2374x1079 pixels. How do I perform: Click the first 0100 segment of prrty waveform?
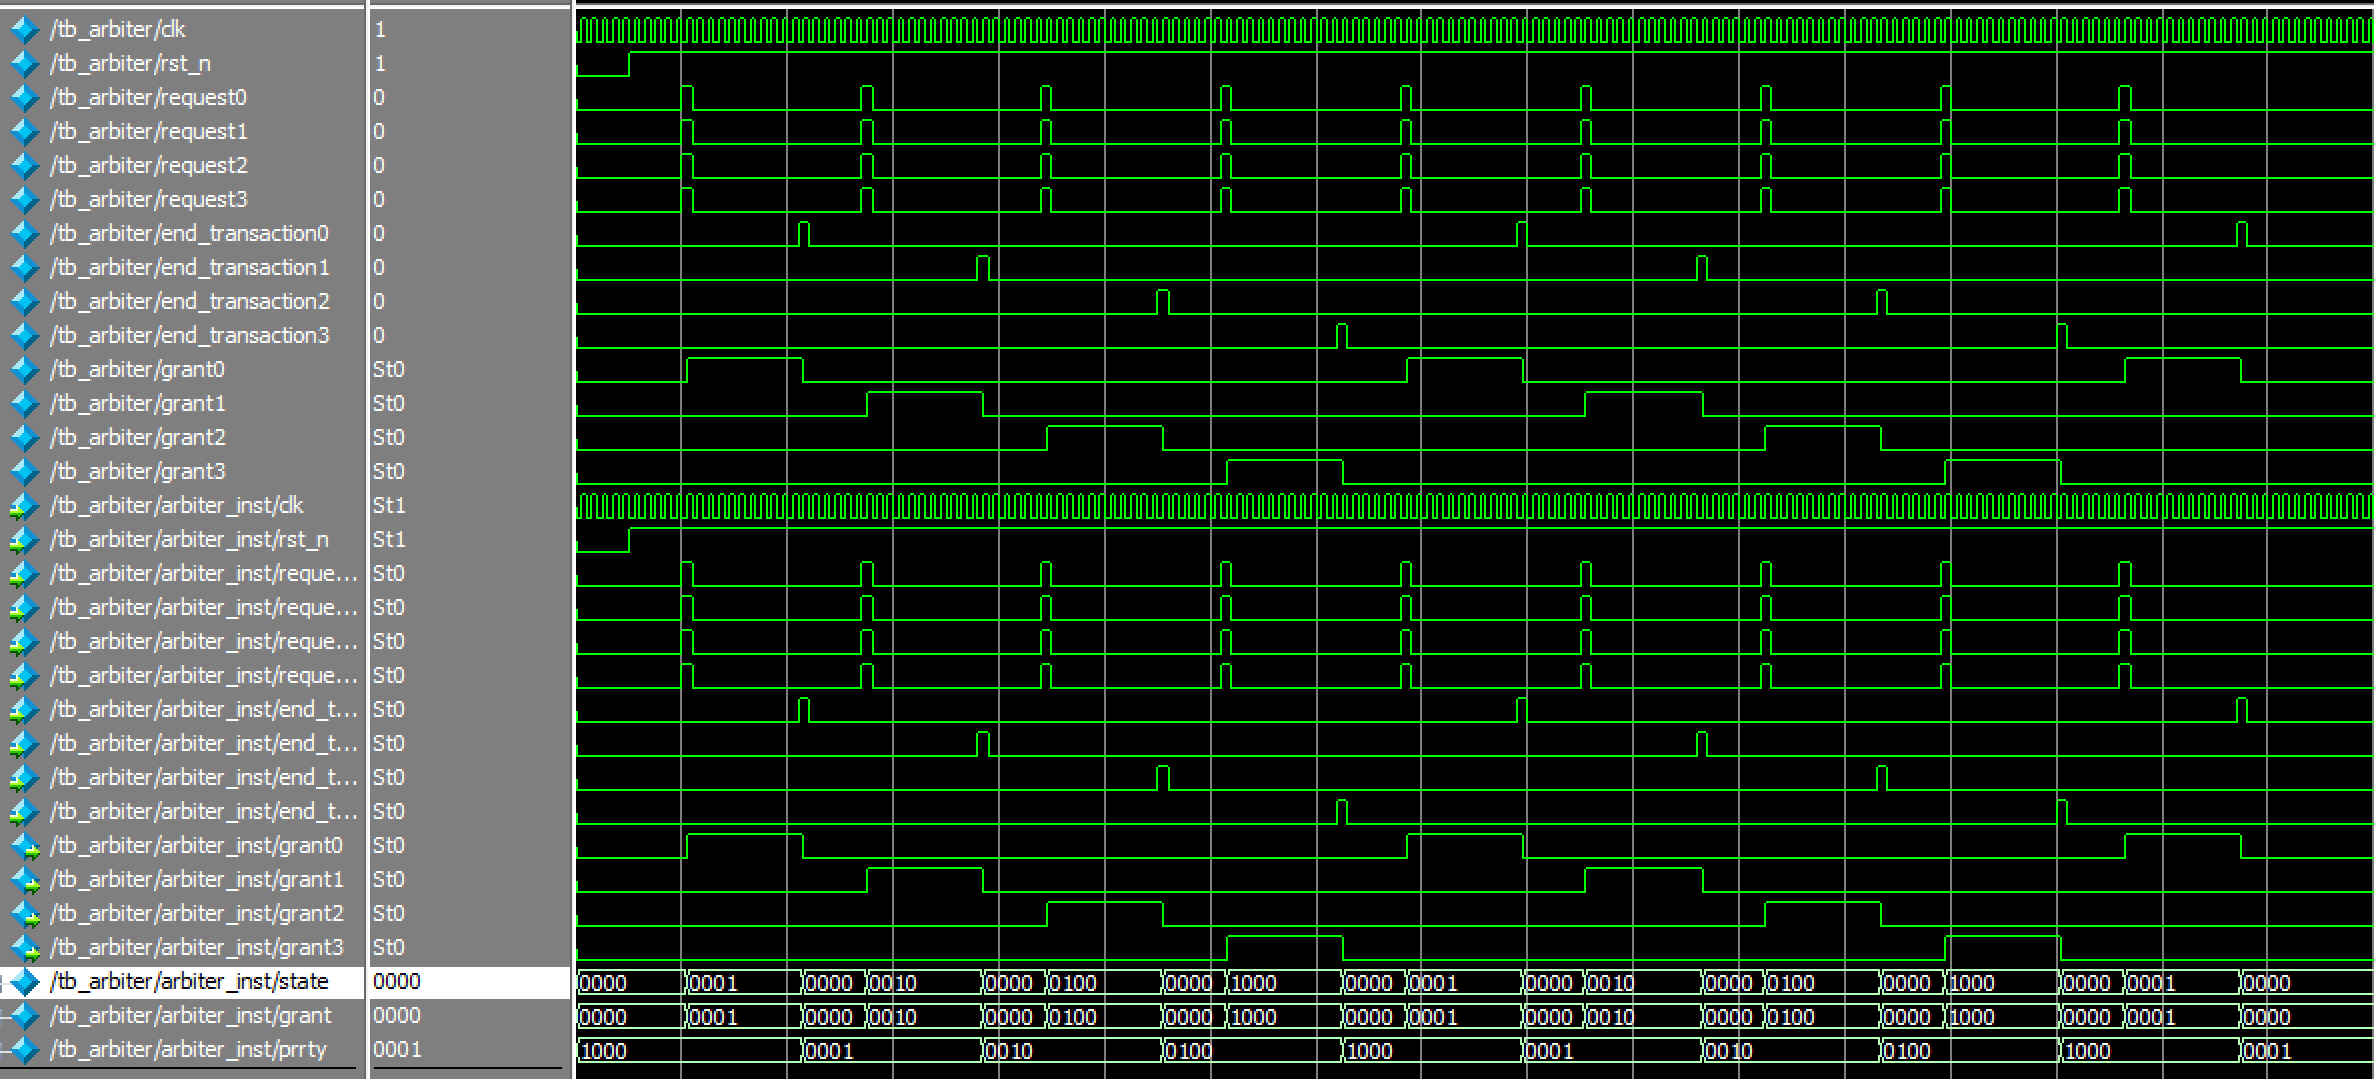pyautogui.click(x=1251, y=1051)
